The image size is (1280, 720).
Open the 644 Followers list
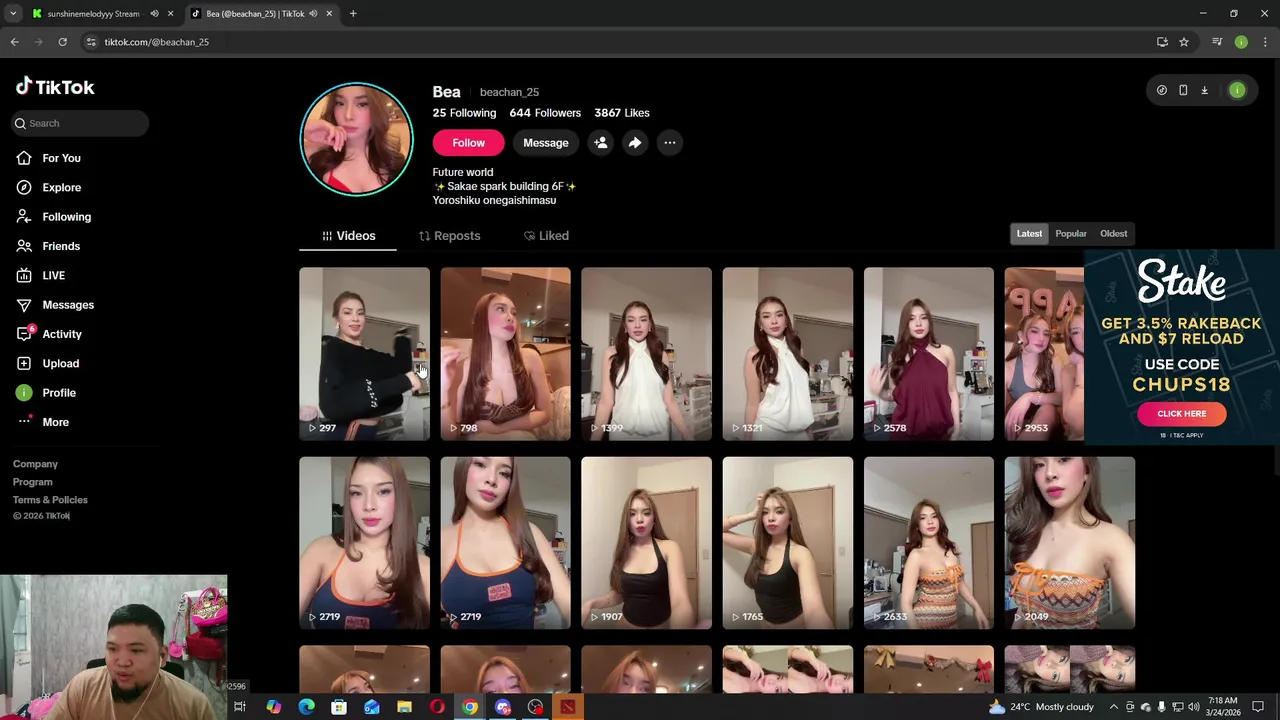point(545,113)
